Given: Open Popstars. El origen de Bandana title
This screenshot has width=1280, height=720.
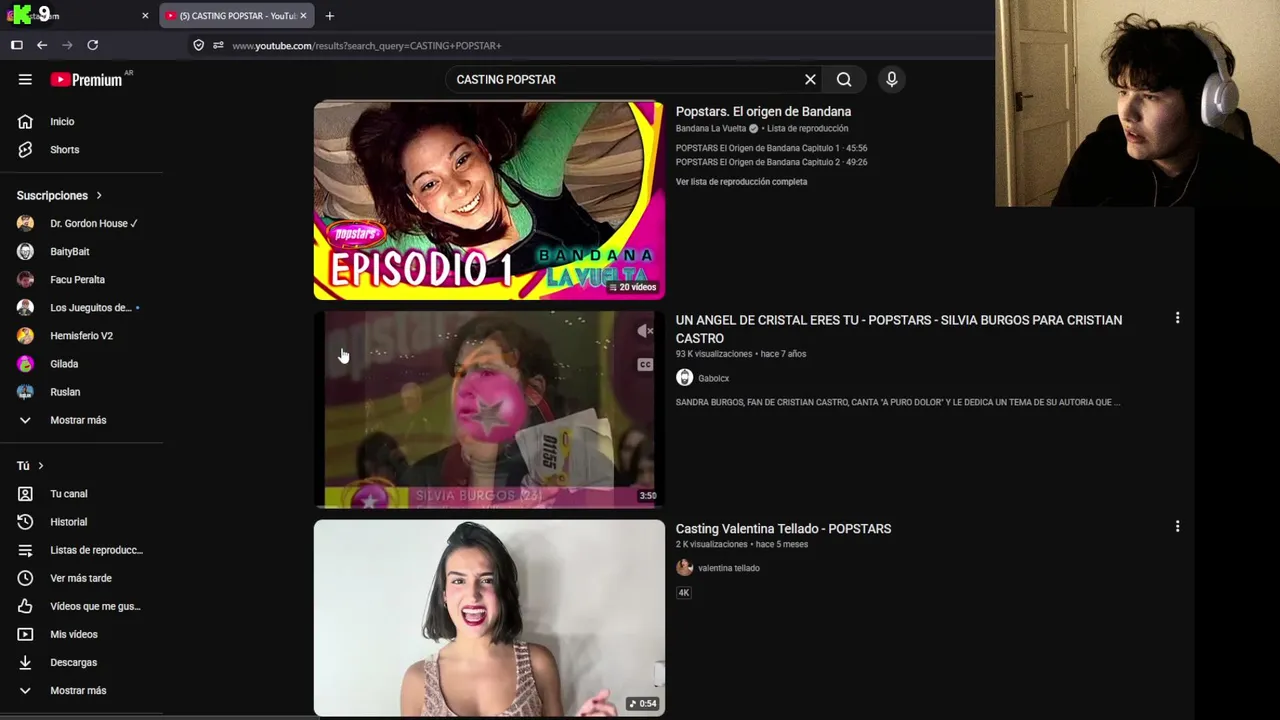Looking at the screenshot, I should (763, 111).
